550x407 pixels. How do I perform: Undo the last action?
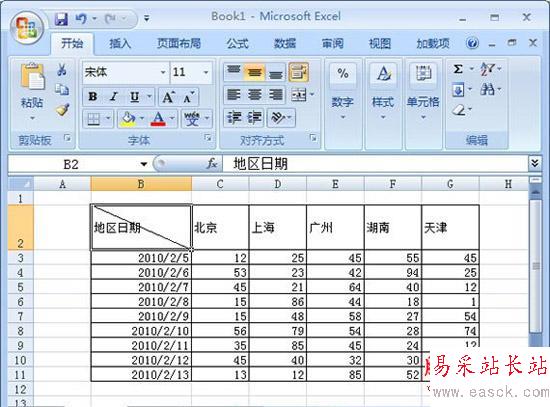(x=81, y=18)
